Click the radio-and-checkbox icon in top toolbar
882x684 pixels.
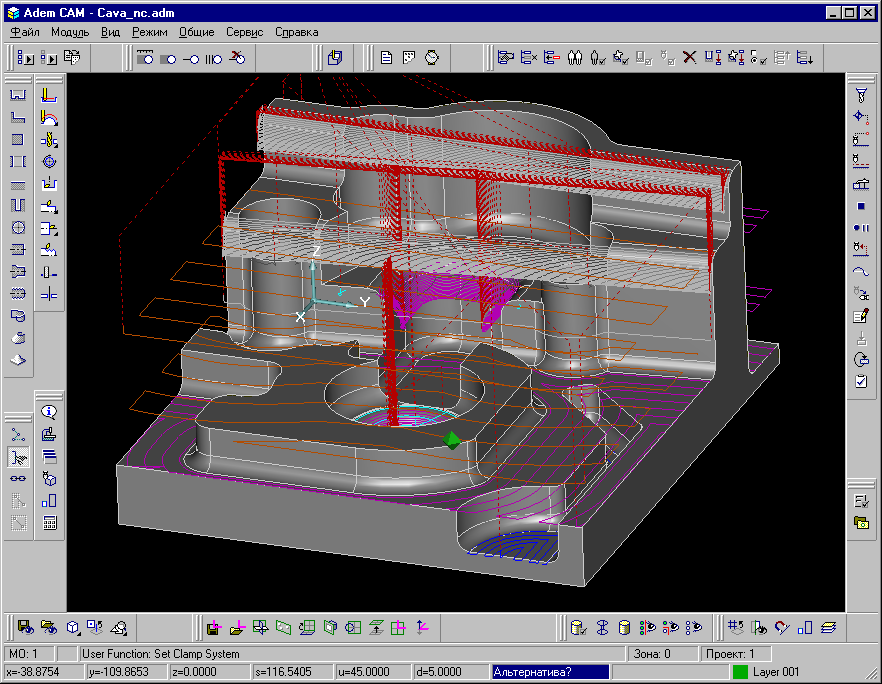[x=759, y=57]
